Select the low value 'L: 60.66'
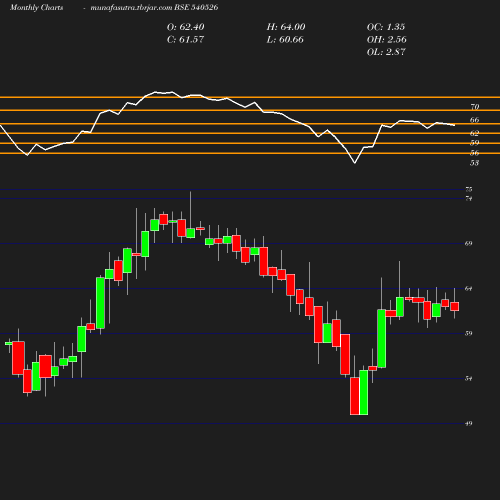The height and width of the screenshot is (500, 500). [285, 40]
